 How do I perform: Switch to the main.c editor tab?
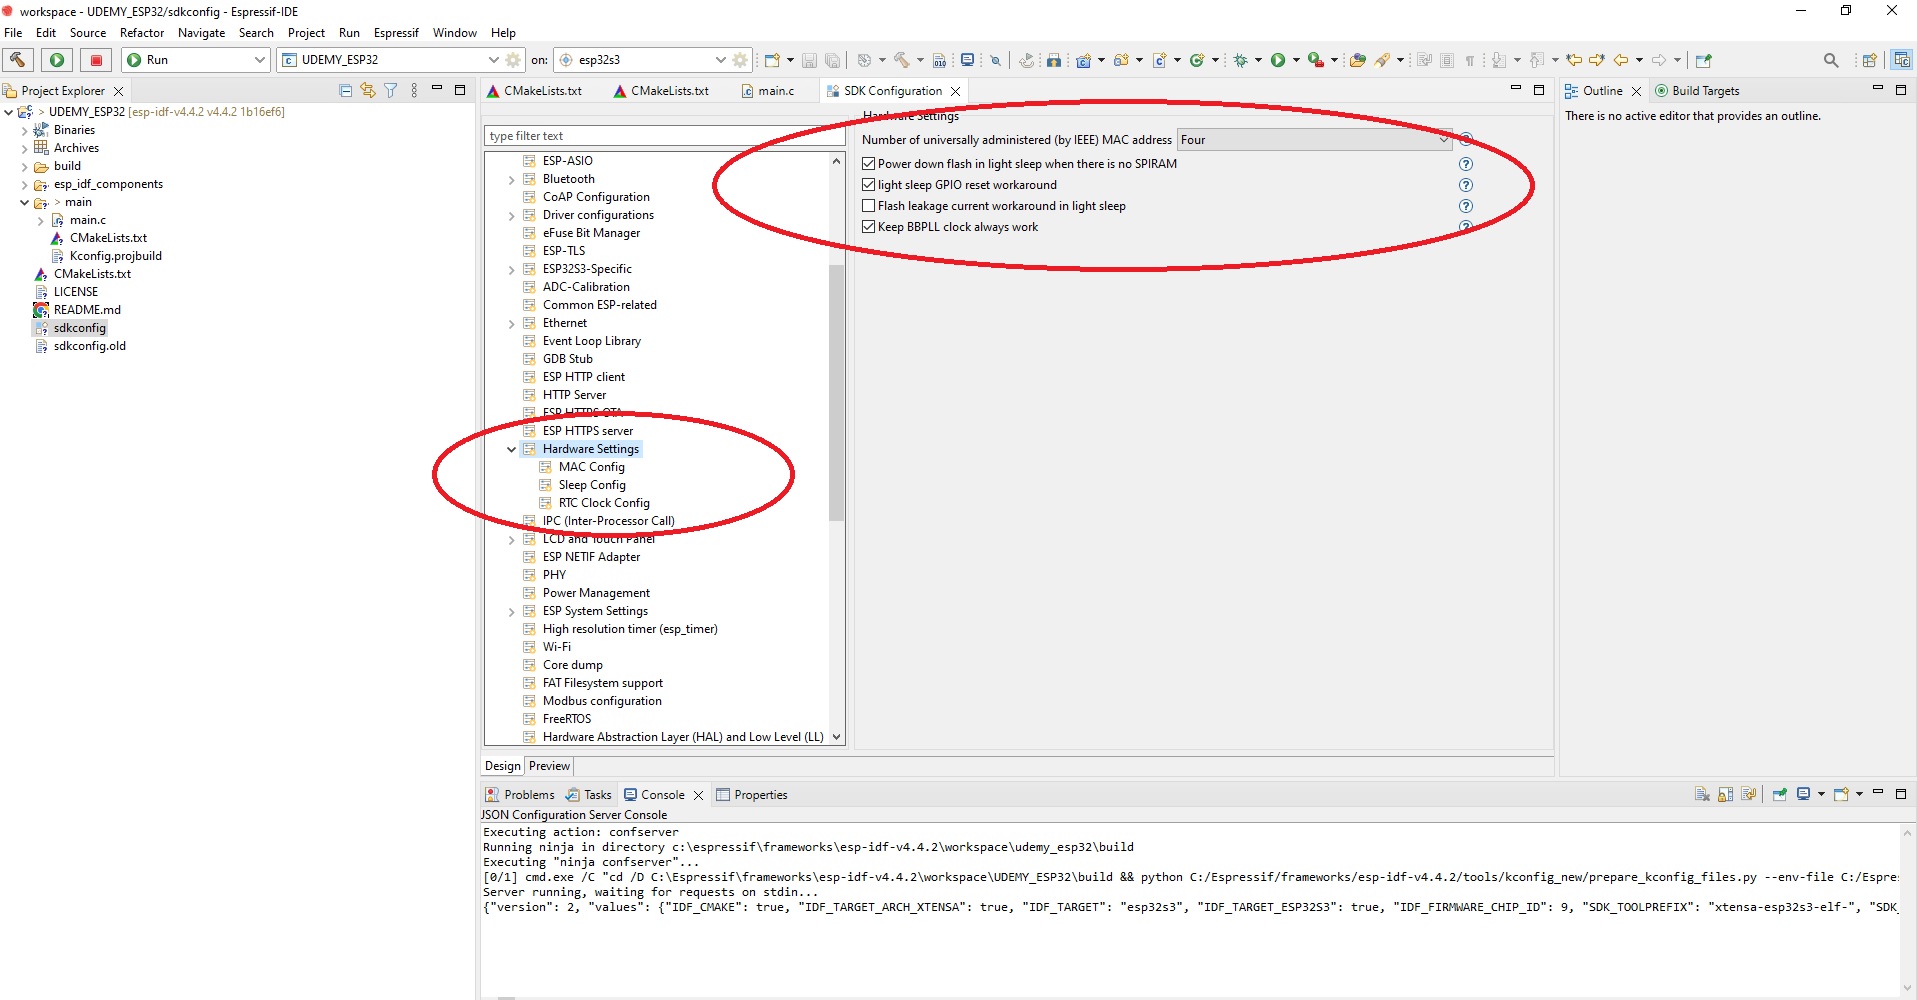point(767,91)
